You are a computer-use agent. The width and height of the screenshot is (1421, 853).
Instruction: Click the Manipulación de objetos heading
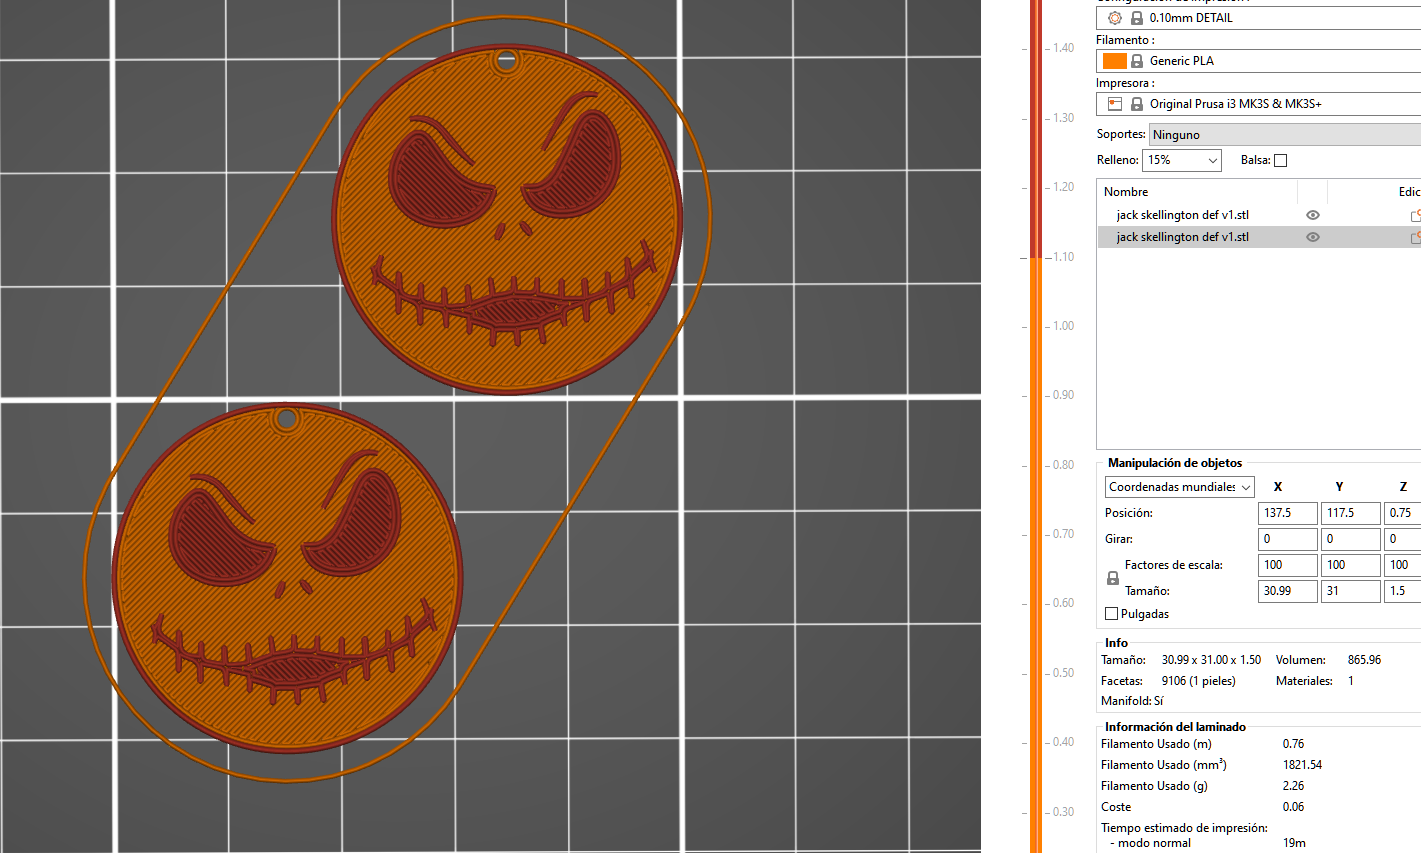(1175, 463)
